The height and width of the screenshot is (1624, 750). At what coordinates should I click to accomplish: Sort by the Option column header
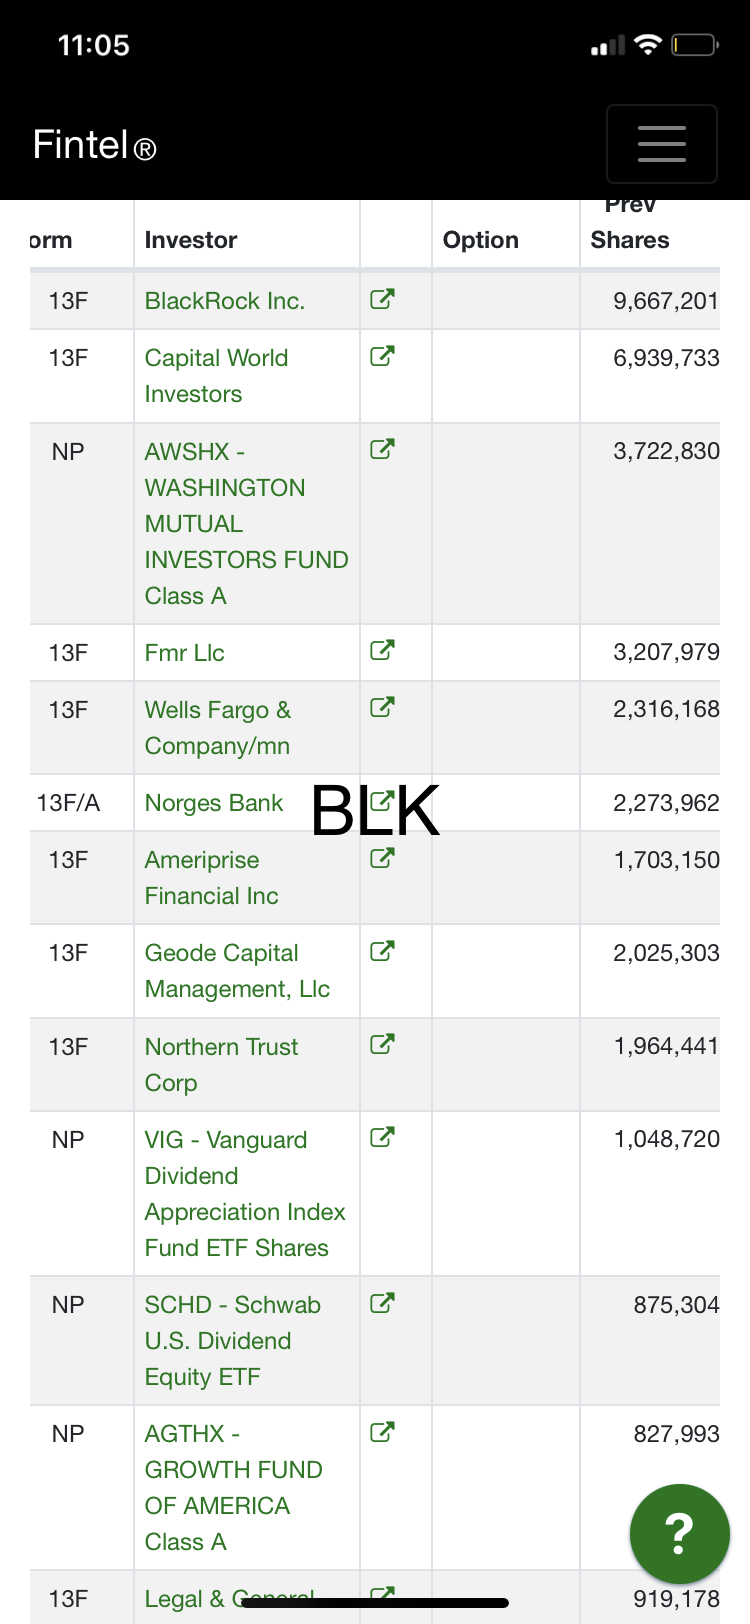click(x=481, y=240)
